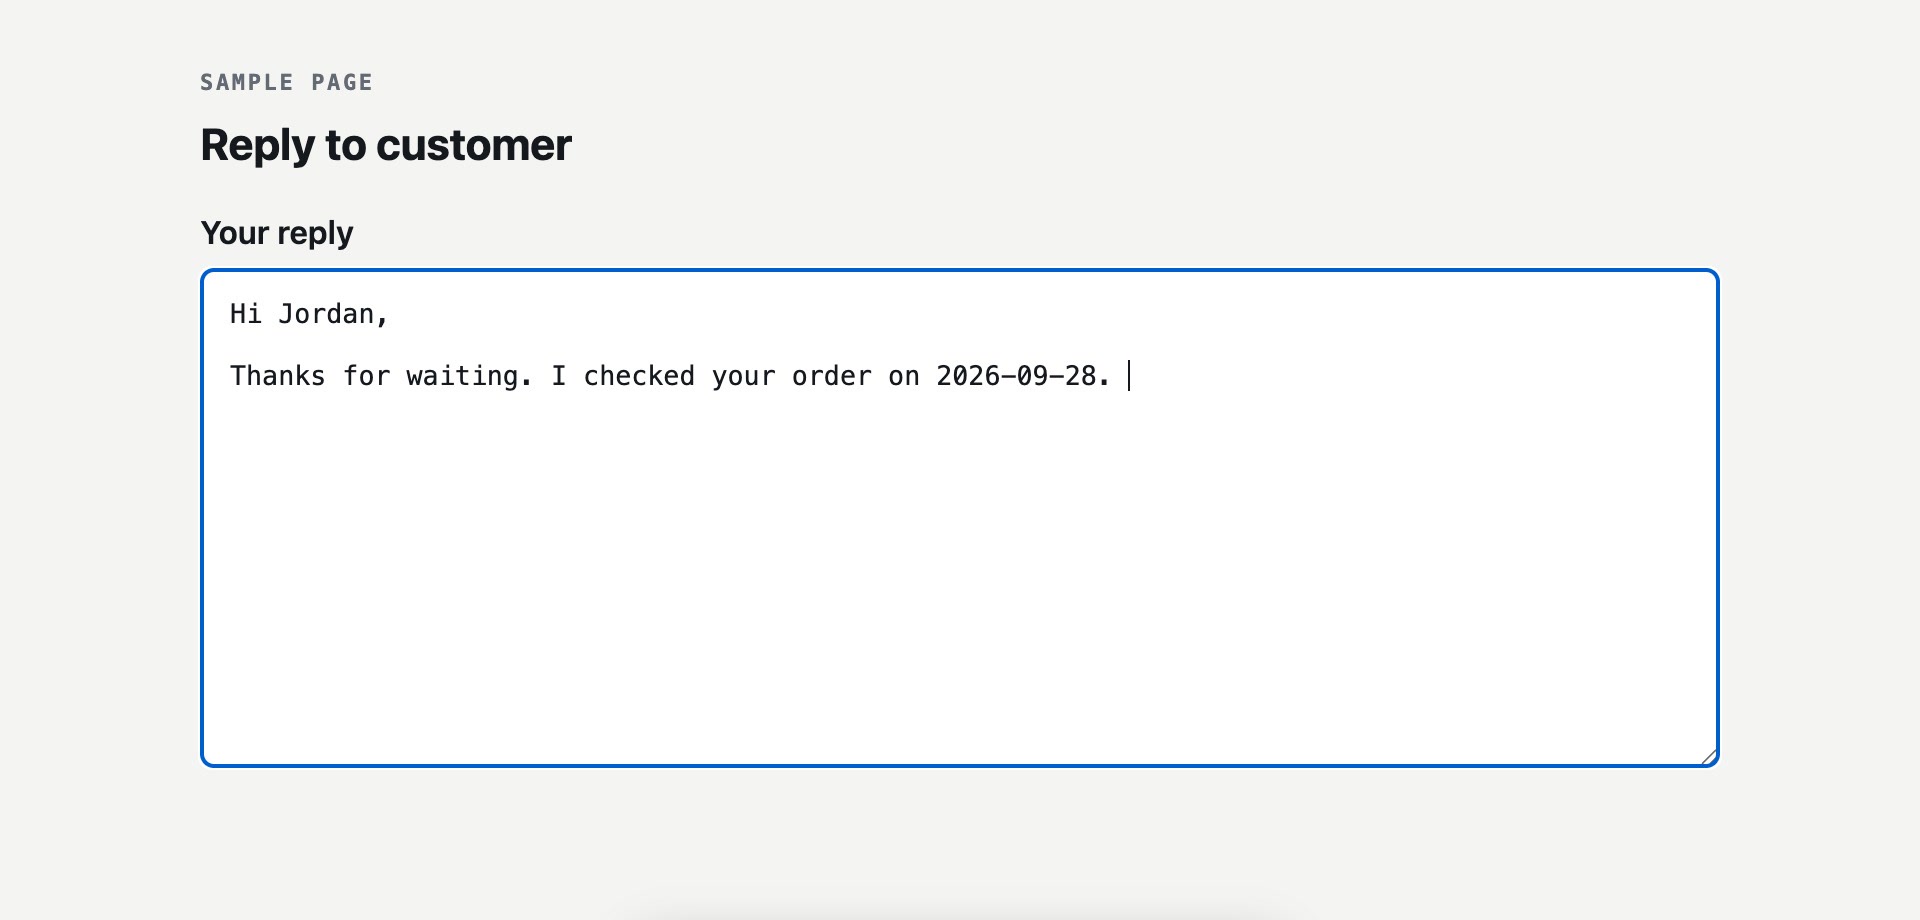The width and height of the screenshot is (1920, 920).
Task: Place cursor on the word "Jordan"
Action: pos(326,314)
